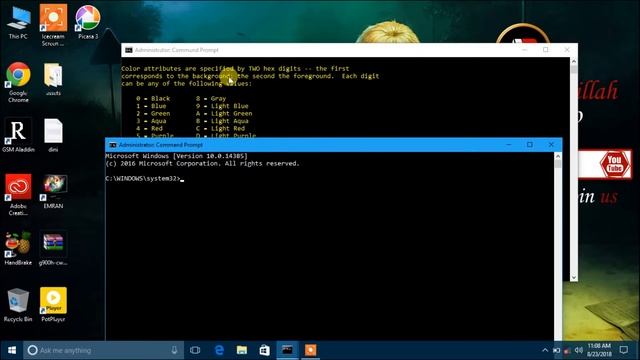The image size is (640, 360).
Task: Open Task View from taskbar
Action: [x=195, y=350]
